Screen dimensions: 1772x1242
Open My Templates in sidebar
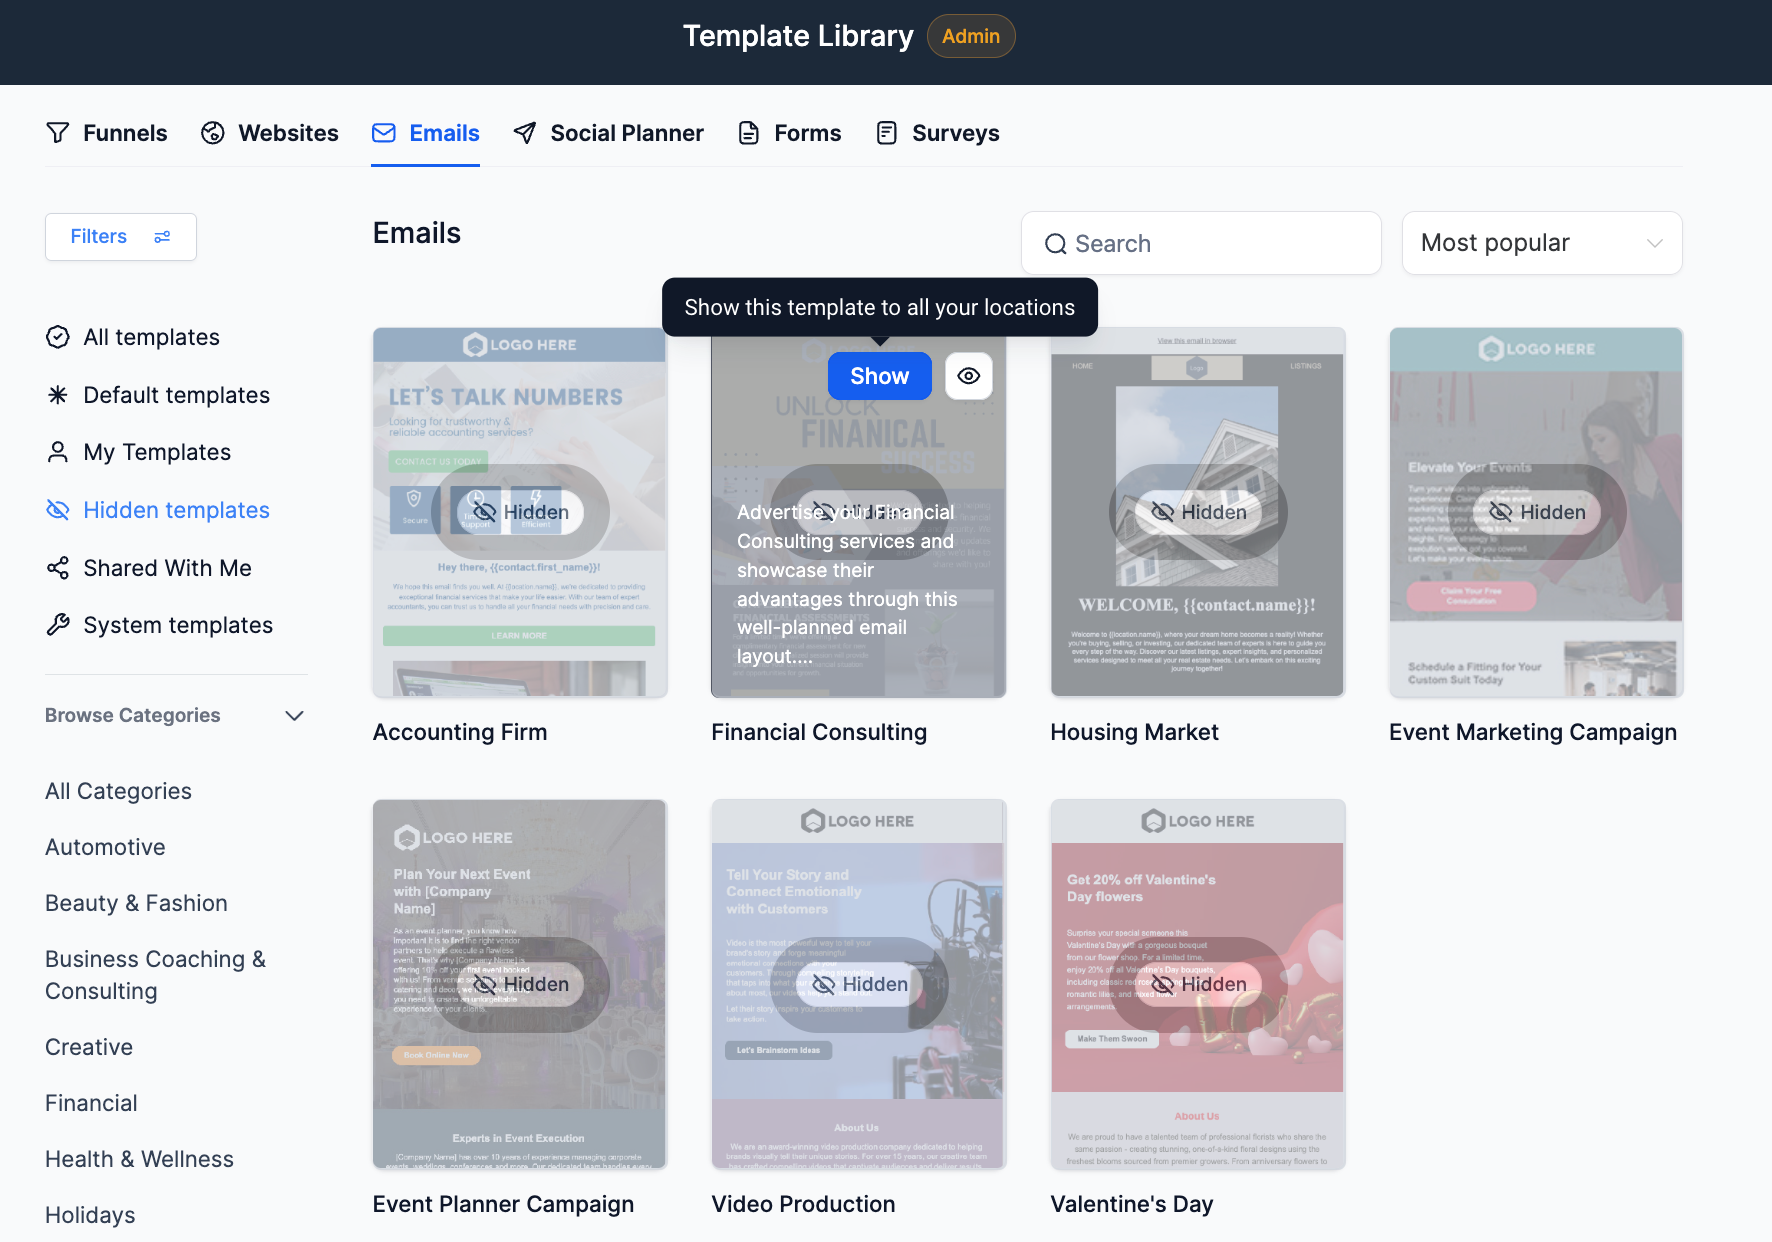139,452
